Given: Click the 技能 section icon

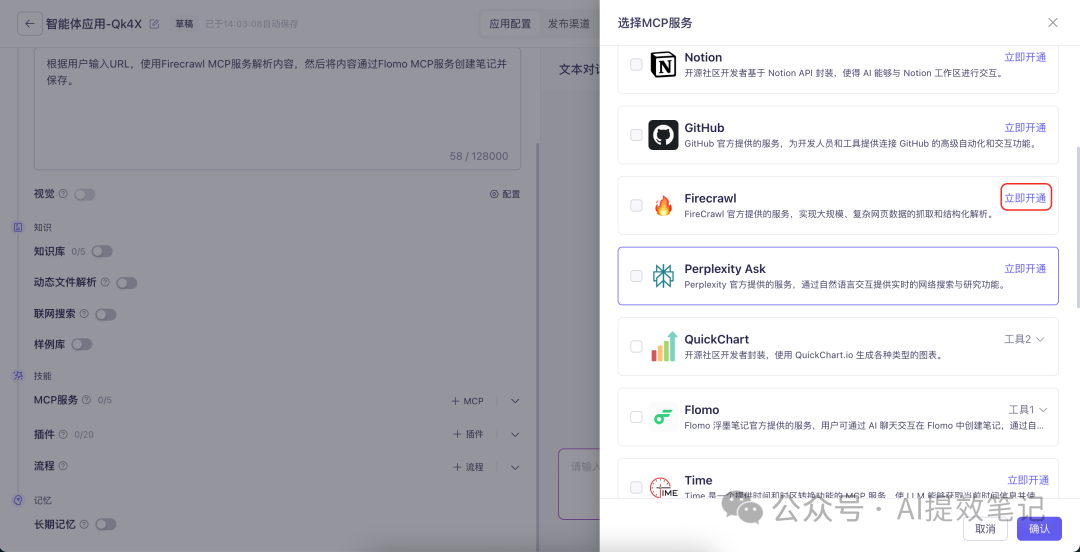Looking at the screenshot, I should pyautogui.click(x=19, y=376).
